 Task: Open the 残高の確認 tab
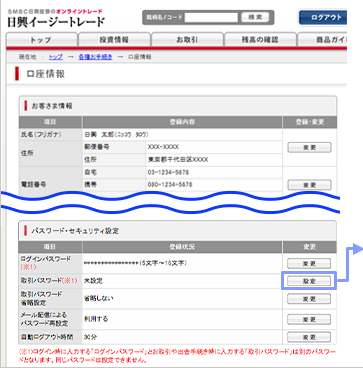(260, 40)
